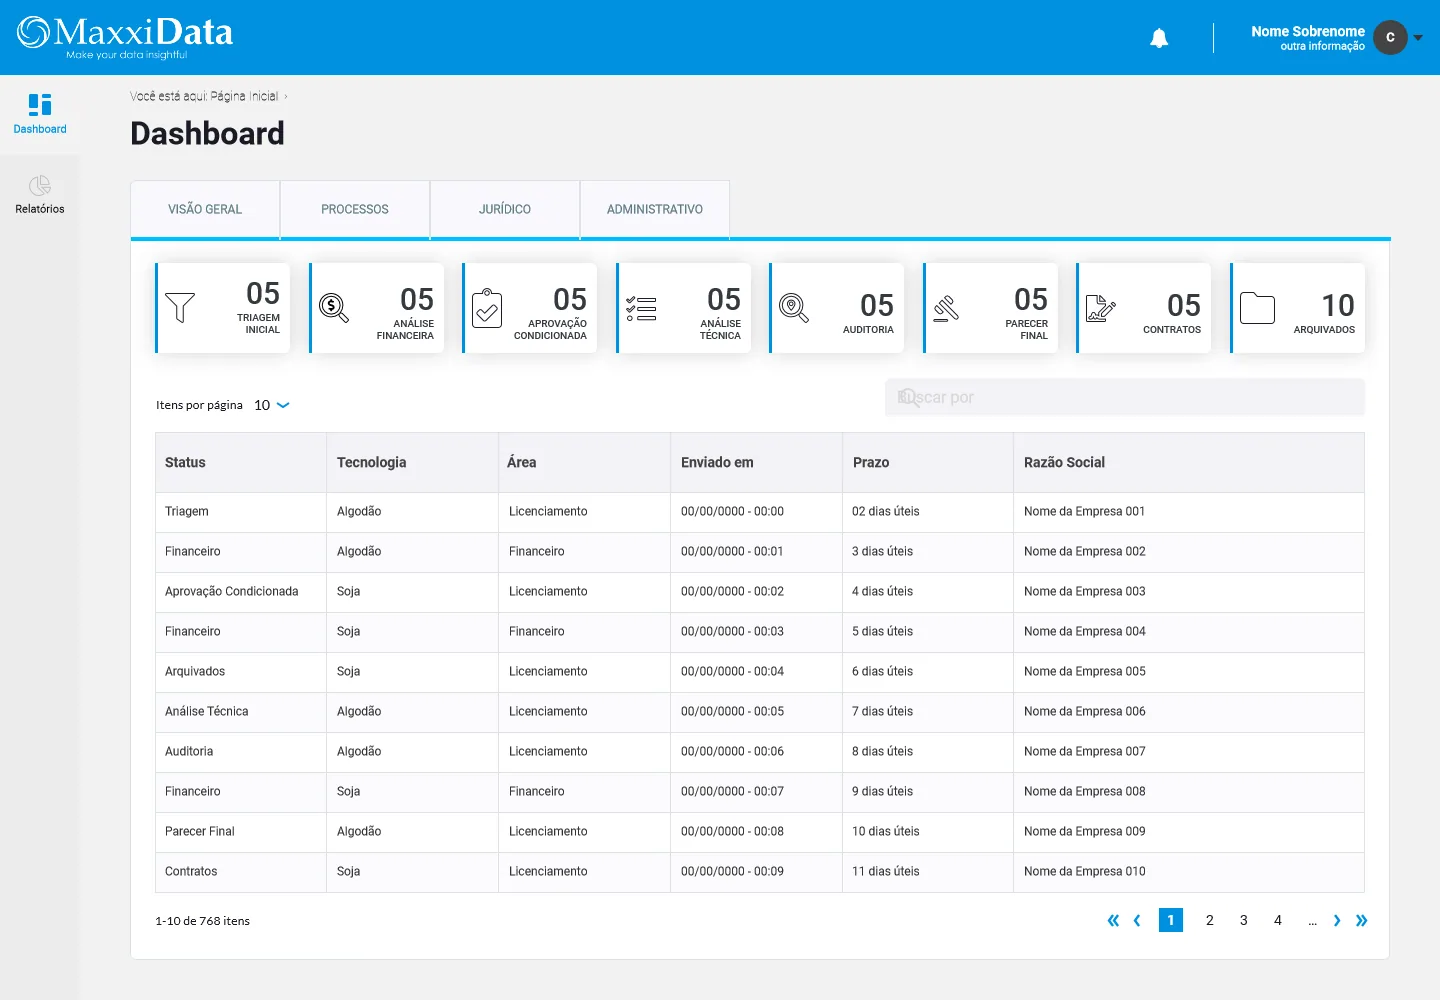
Task: Click the Nome Sobrenome user name
Action: pyautogui.click(x=1308, y=31)
